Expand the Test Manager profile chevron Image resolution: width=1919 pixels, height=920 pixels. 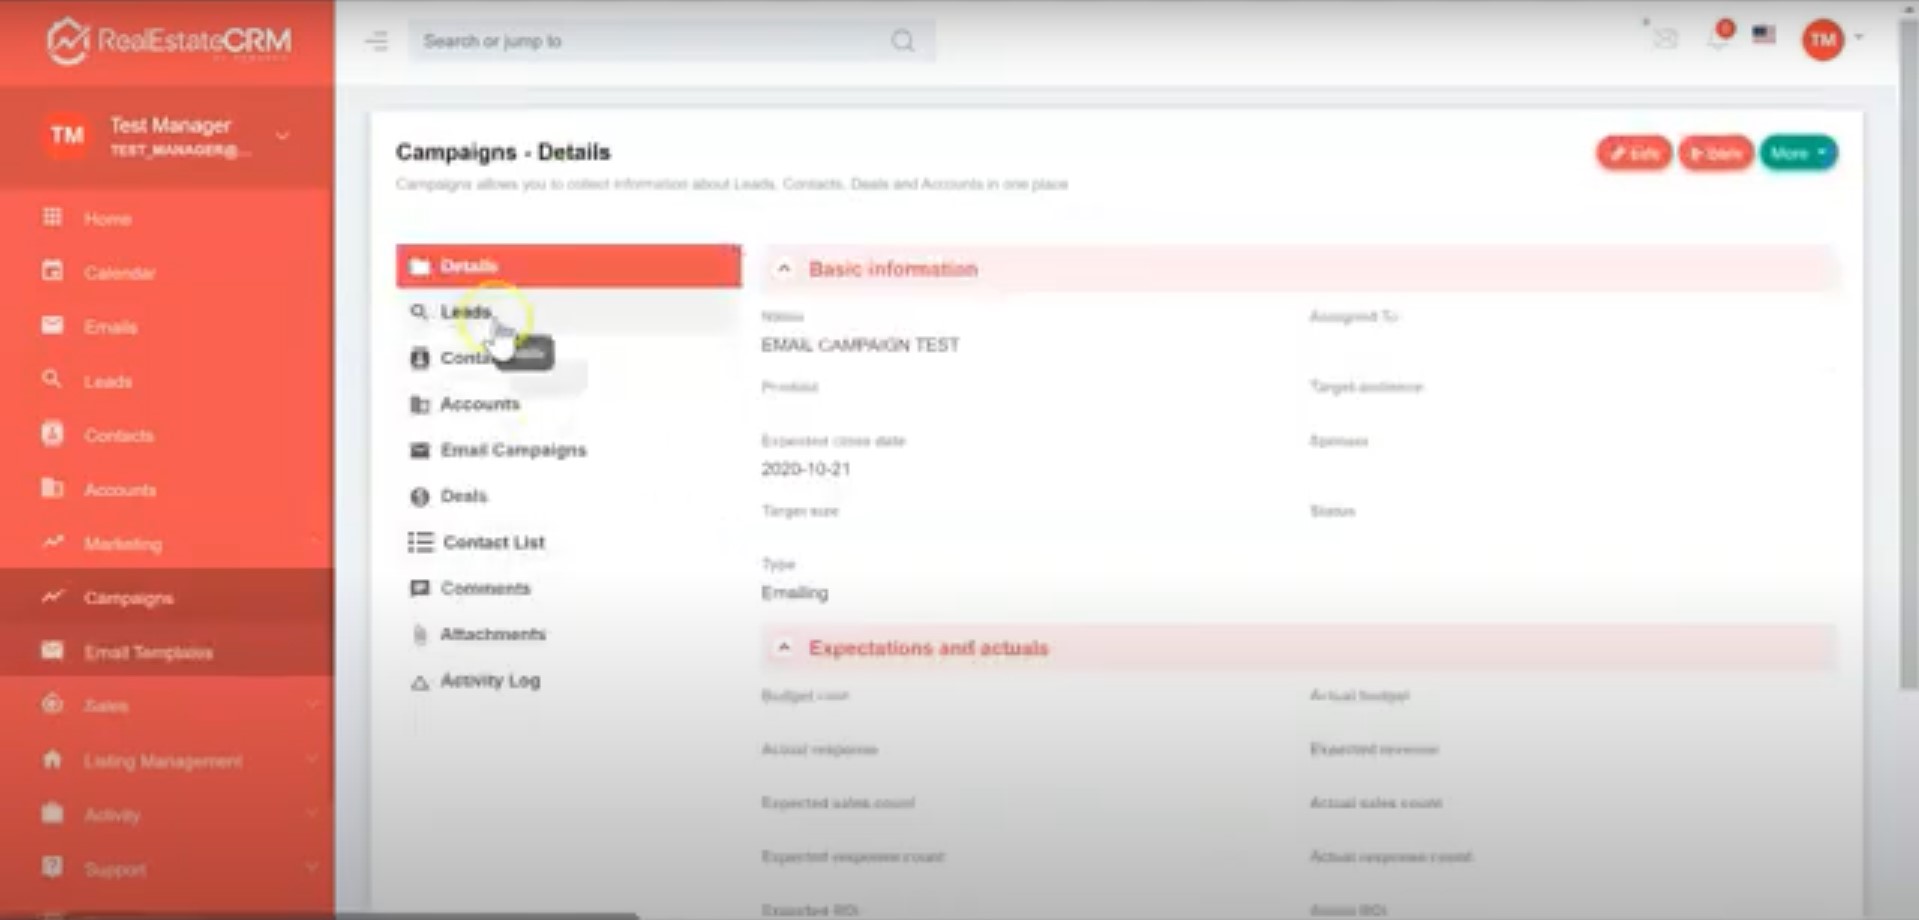point(283,136)
